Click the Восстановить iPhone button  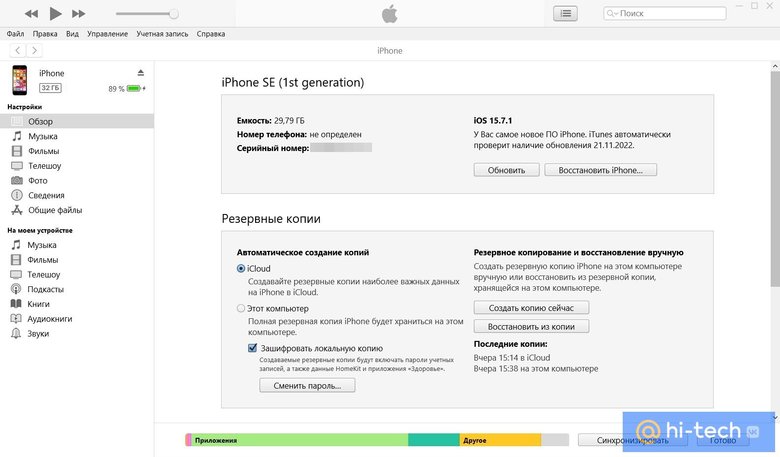600,170
